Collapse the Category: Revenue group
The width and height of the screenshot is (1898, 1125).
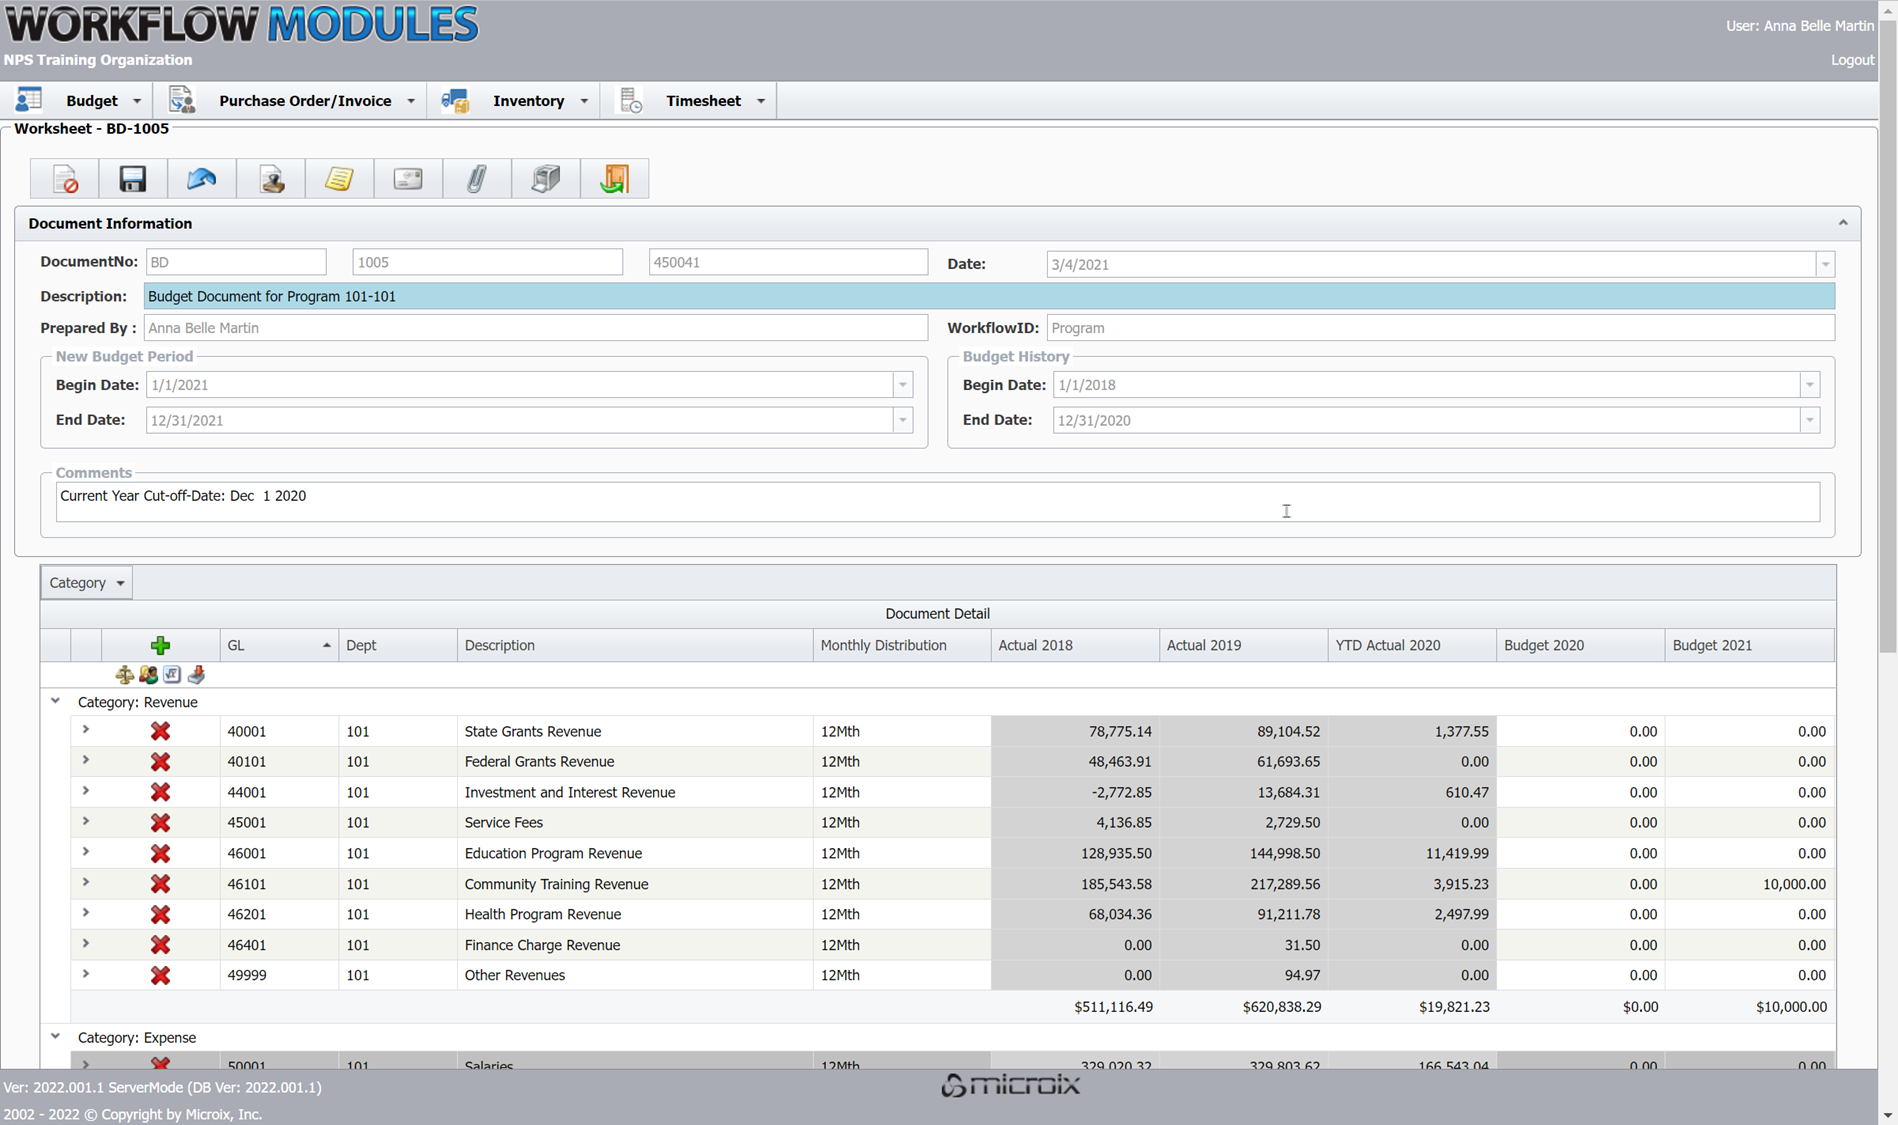pos(56,702)
